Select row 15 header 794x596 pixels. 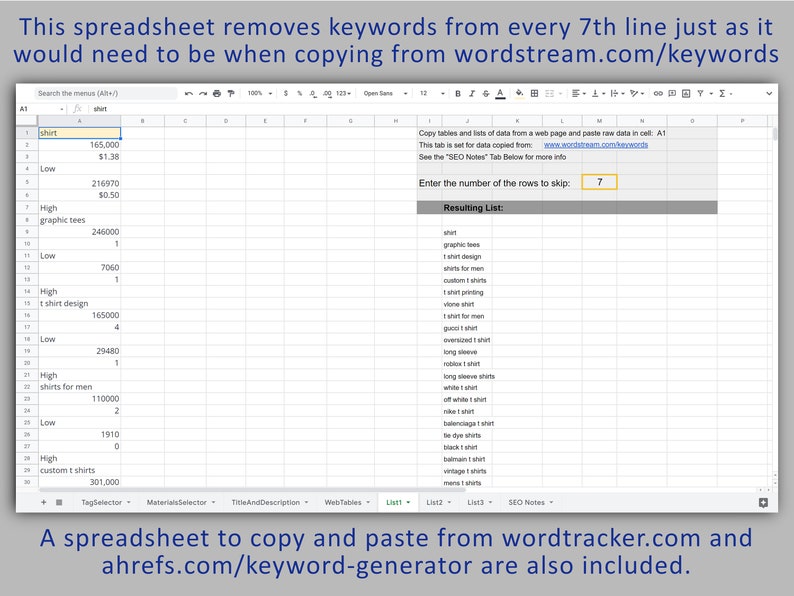[x=27, y=303]
